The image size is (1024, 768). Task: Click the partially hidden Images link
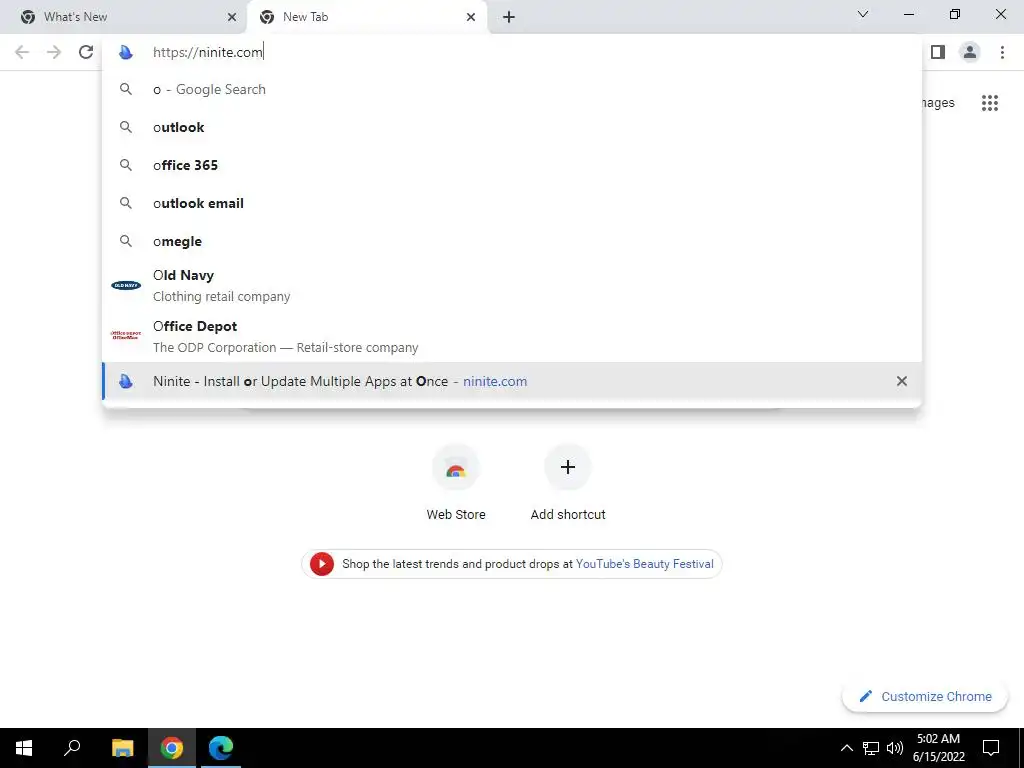938,103
